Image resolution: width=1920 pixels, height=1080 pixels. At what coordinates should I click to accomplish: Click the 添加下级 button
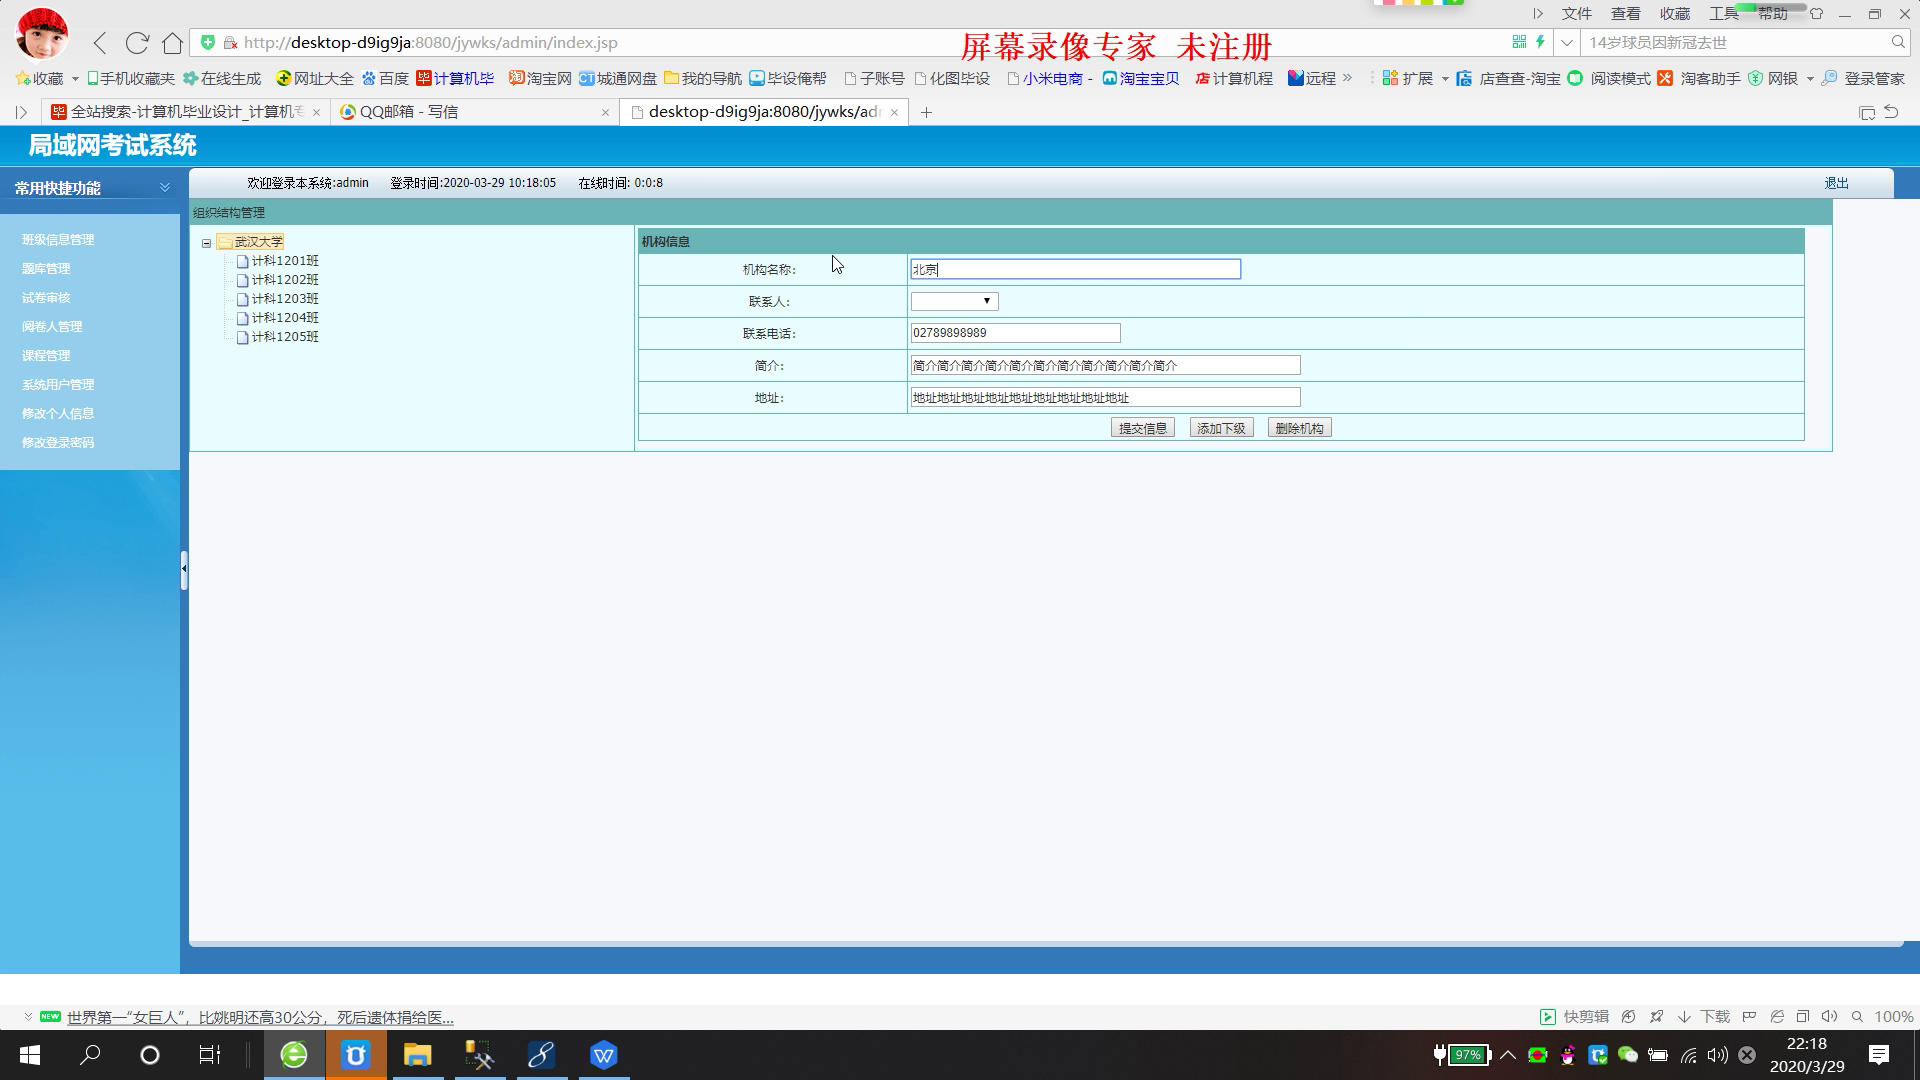coord(1221,428)
